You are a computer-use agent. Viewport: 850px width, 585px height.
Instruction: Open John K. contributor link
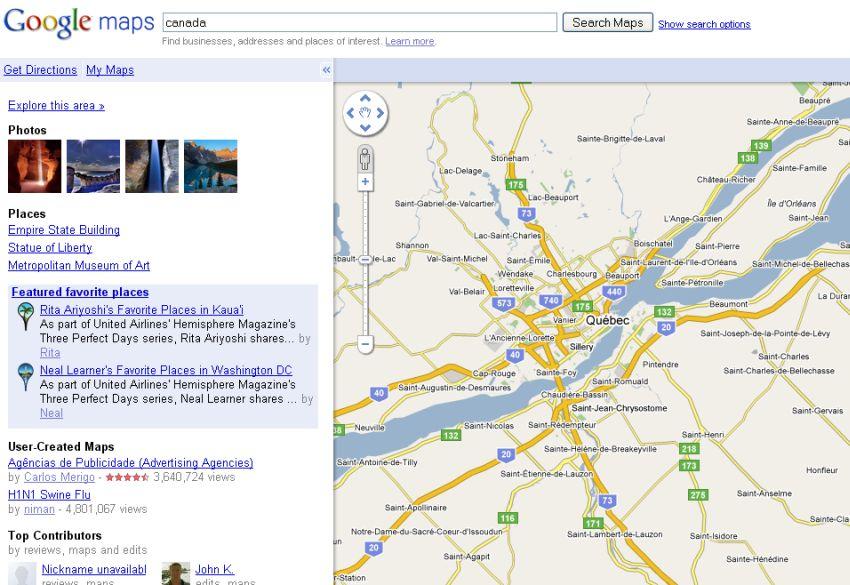click(x=215, y=570)
